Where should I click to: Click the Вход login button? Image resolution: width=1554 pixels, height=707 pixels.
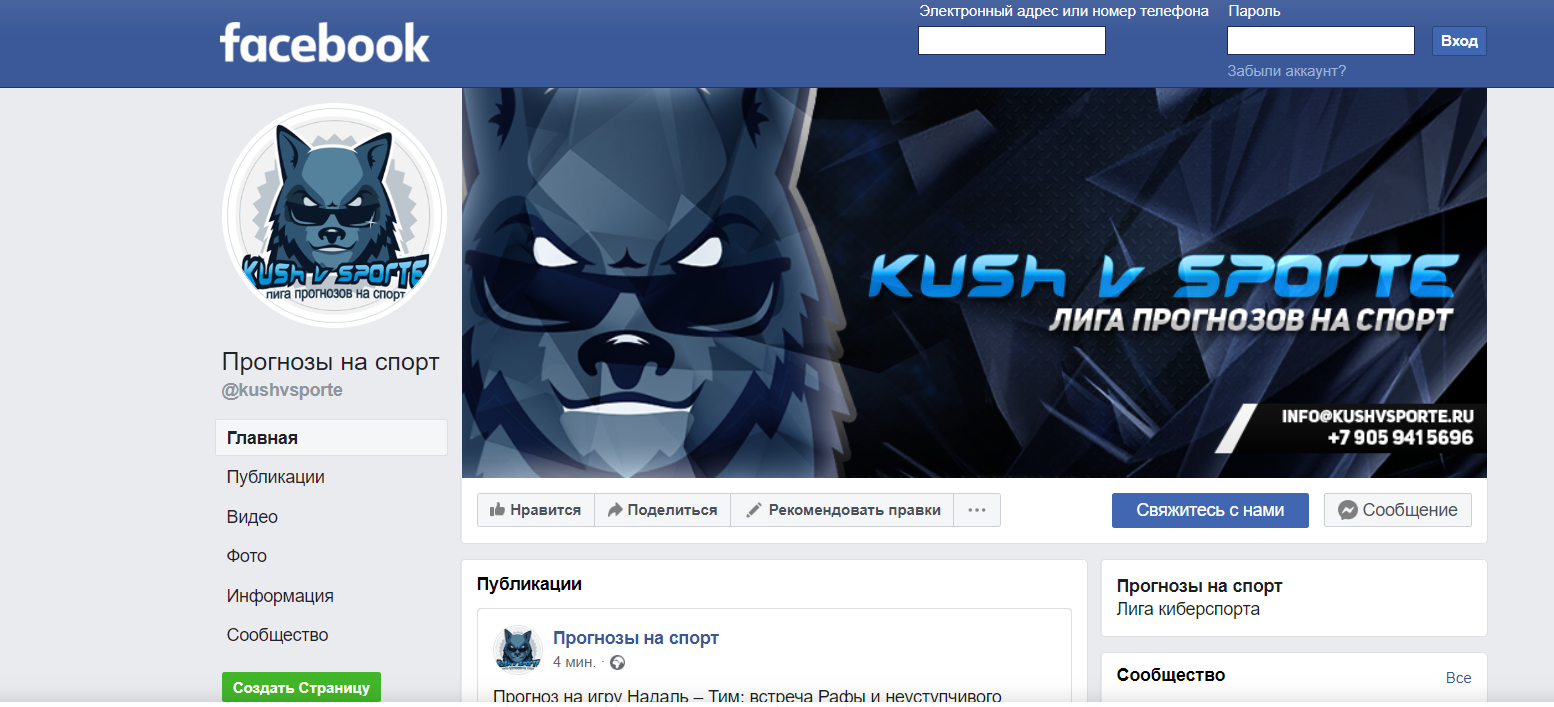[1460, 41]
